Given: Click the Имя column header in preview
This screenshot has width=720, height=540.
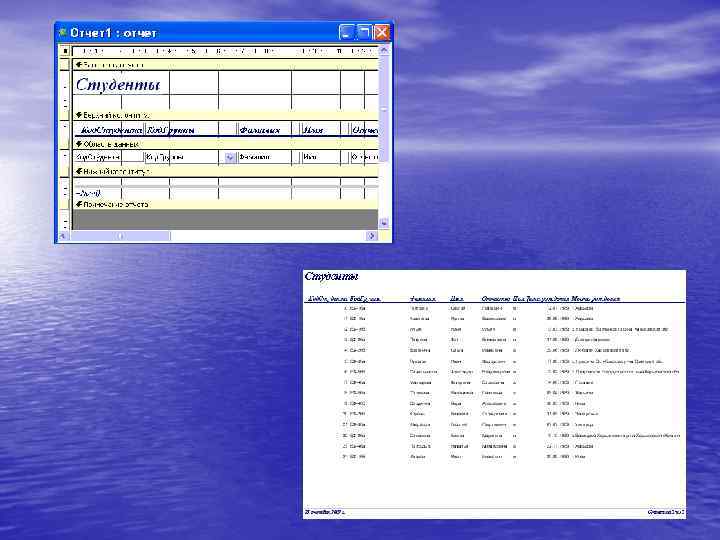Looking at the screenshot, I should tap(456, 298).
